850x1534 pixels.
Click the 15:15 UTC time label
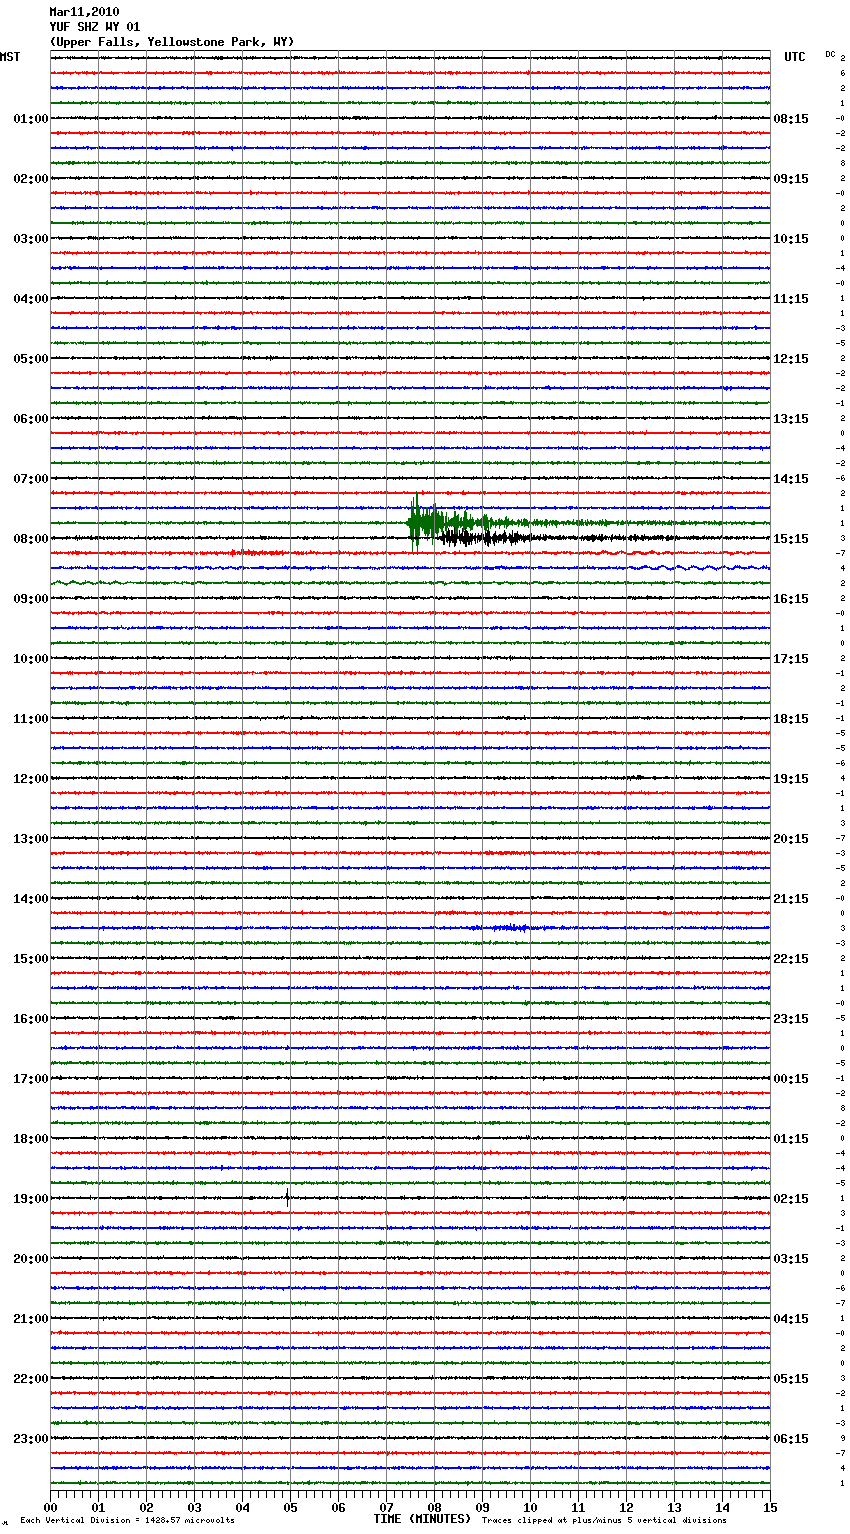click(791, 539)
